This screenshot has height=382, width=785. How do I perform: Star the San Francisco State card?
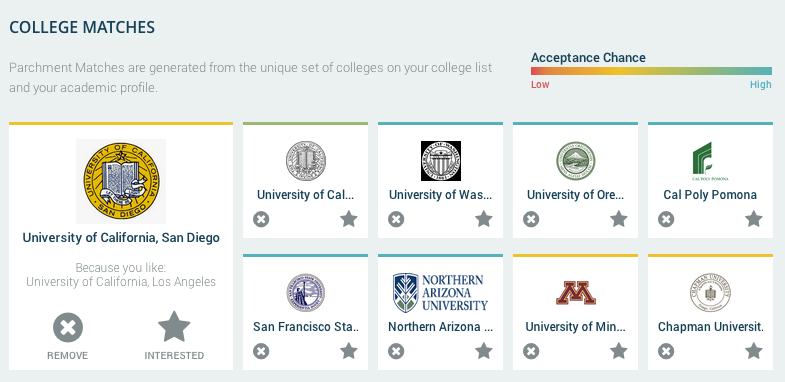coord(349,351)
